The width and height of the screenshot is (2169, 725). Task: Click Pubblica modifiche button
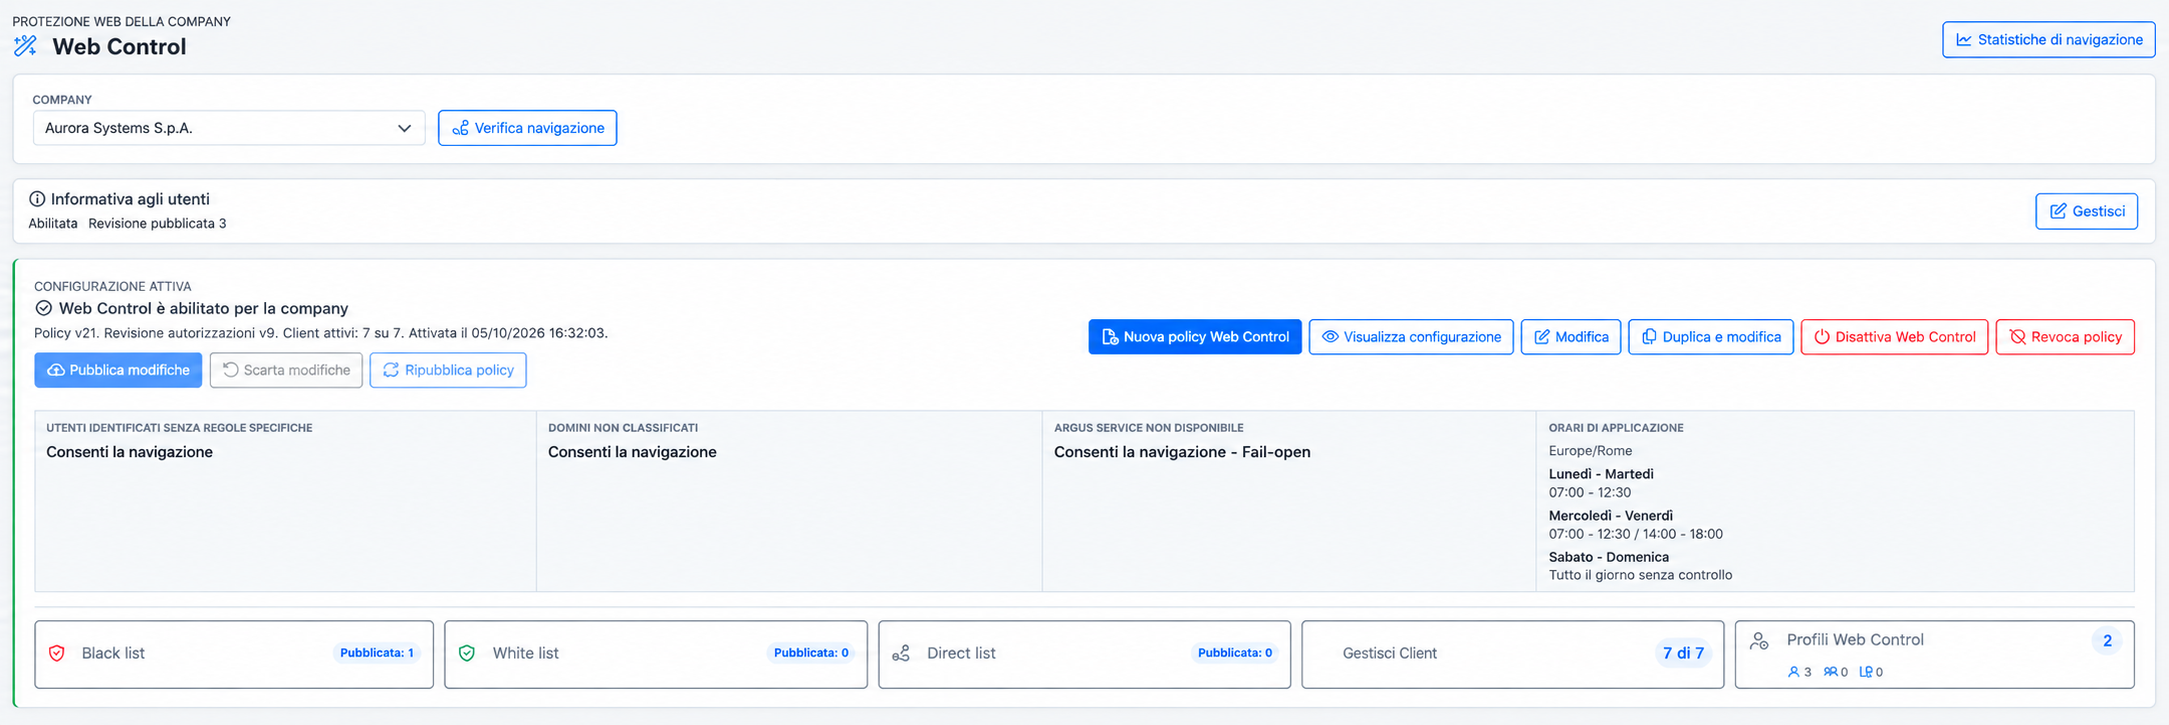pos(118,370)
